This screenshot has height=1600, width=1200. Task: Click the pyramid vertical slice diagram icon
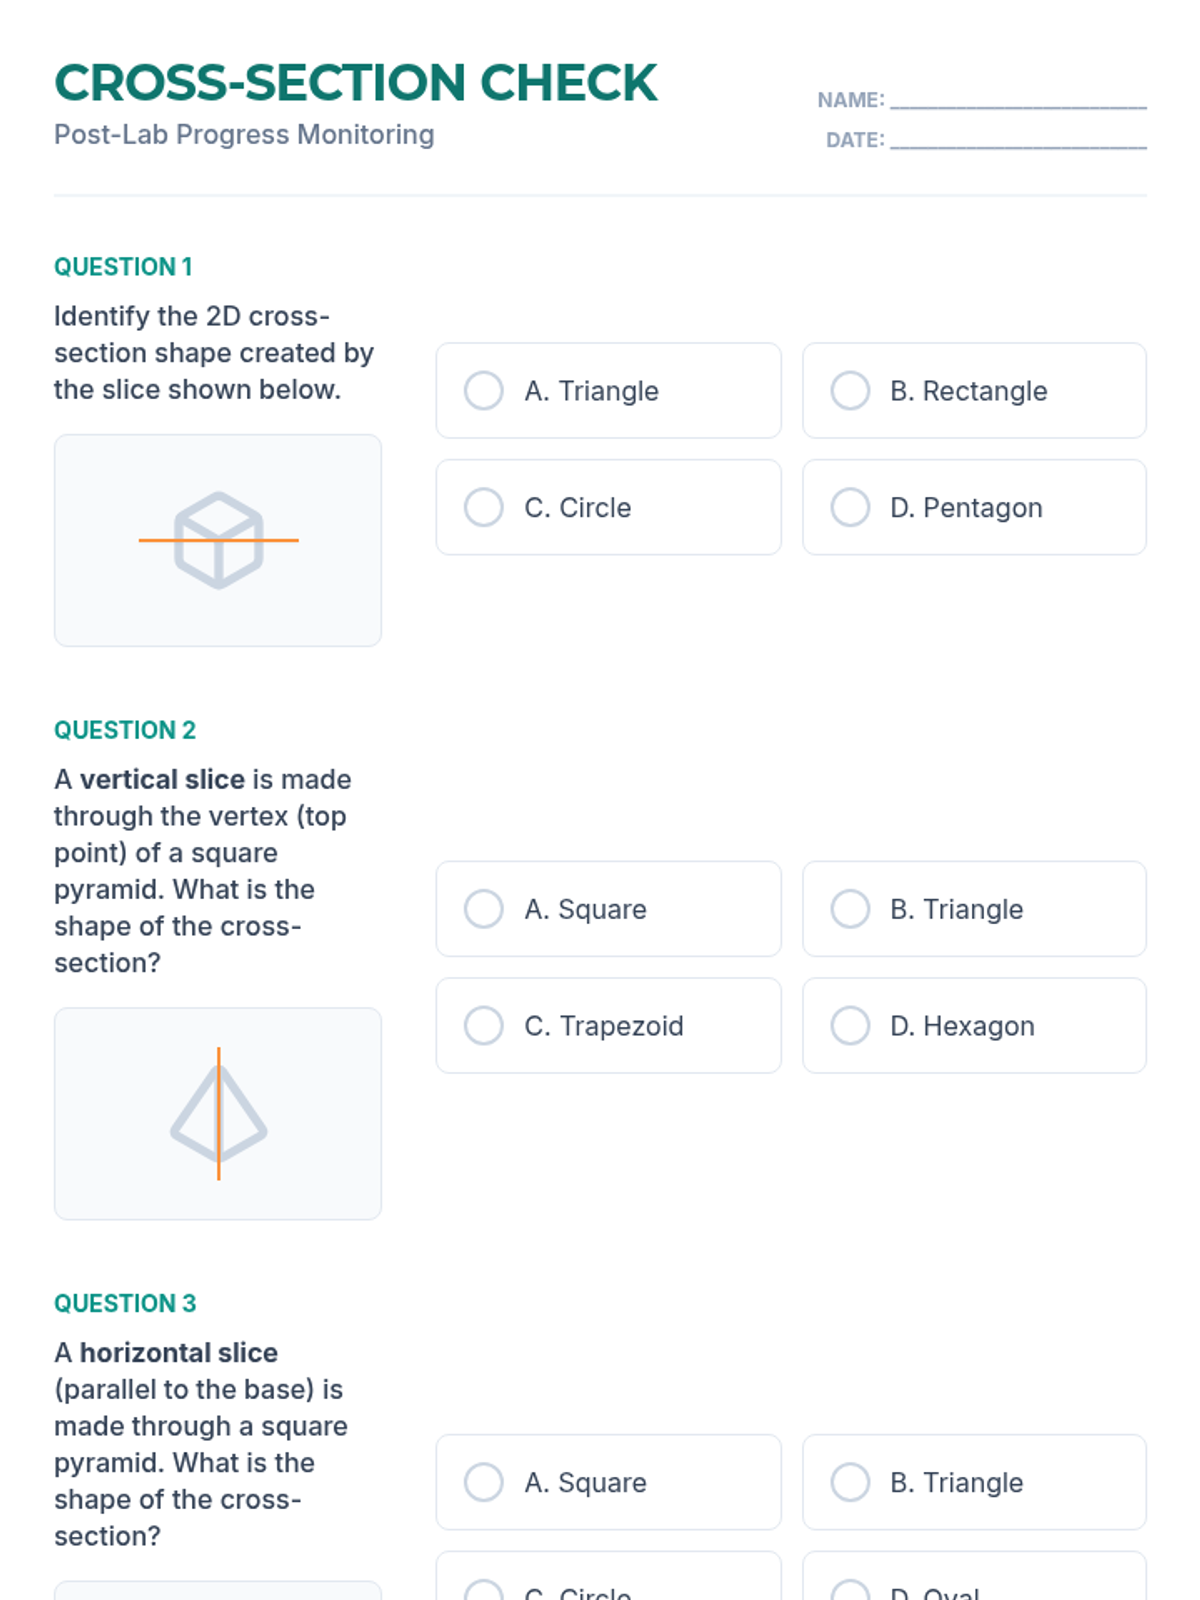click(218, 1114)
